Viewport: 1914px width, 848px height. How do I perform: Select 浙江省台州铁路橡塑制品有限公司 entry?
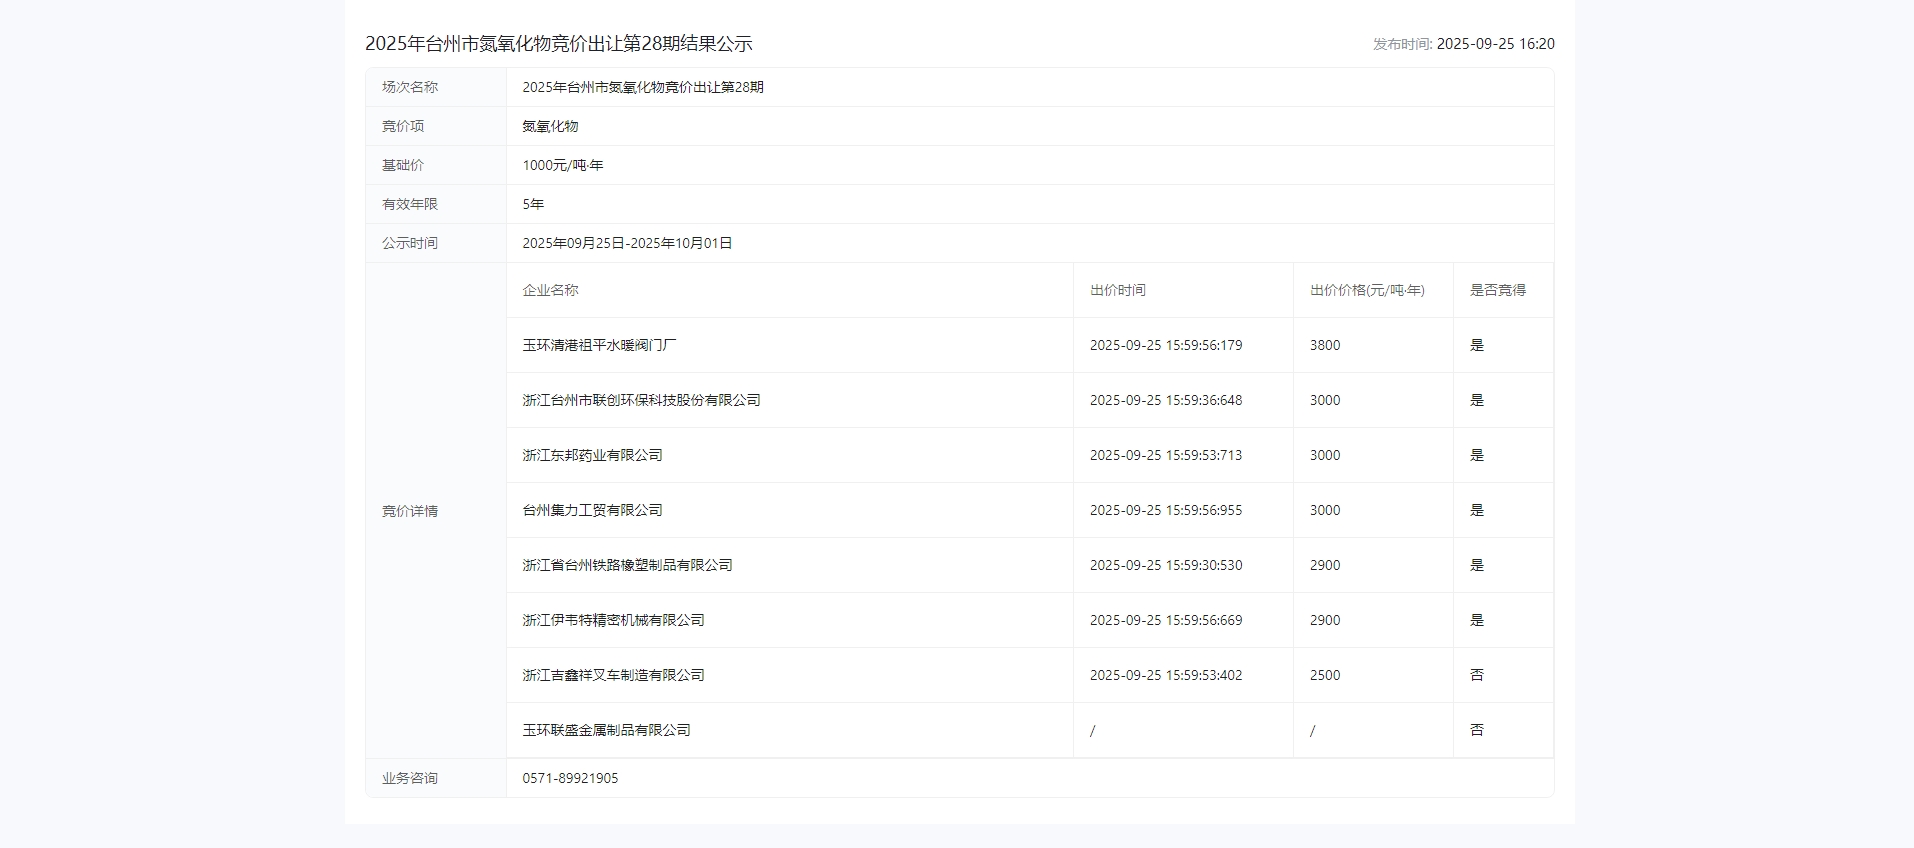point(627,565)
